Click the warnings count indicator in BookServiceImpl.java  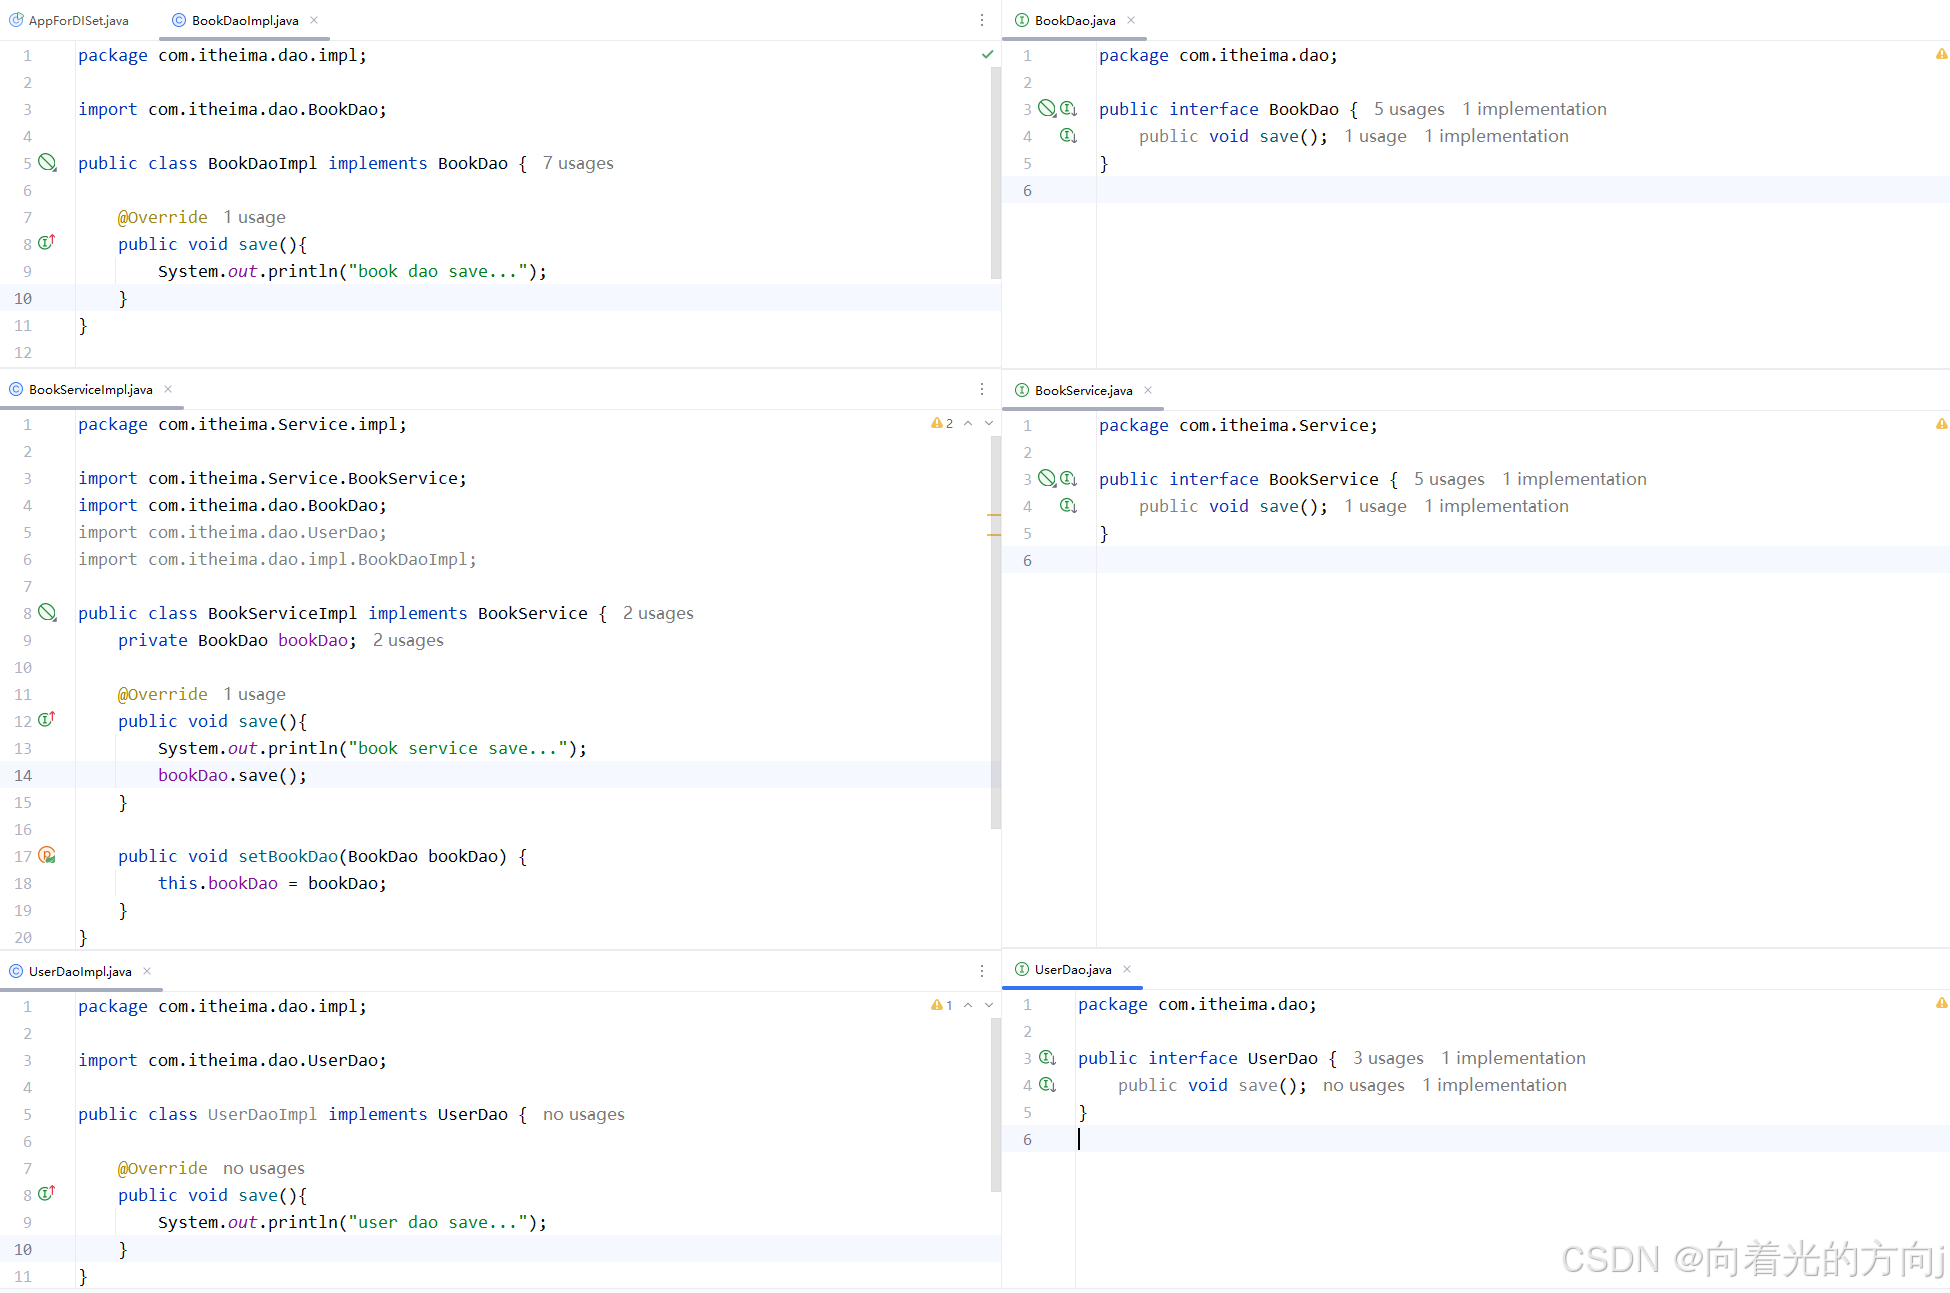pyautogui.click(x=942, y=423)
